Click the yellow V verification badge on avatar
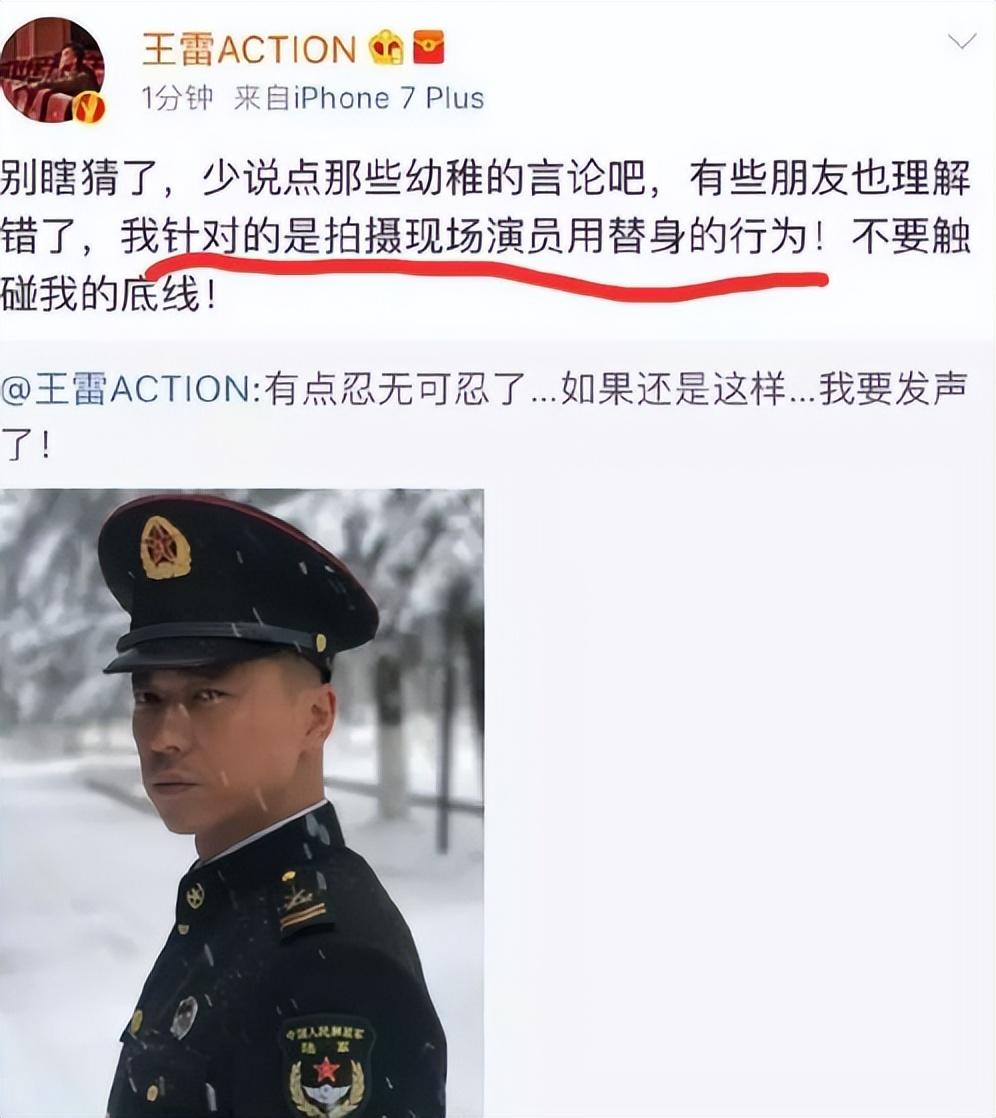996x1118 pixels. point(89,108)
